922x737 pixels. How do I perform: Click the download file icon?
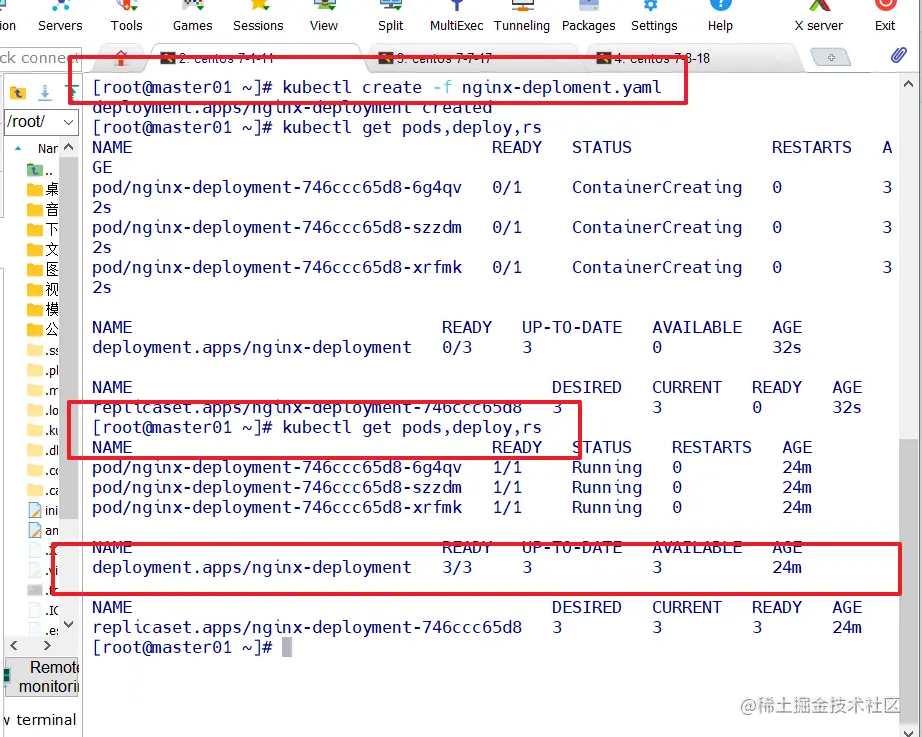point(45,92)
